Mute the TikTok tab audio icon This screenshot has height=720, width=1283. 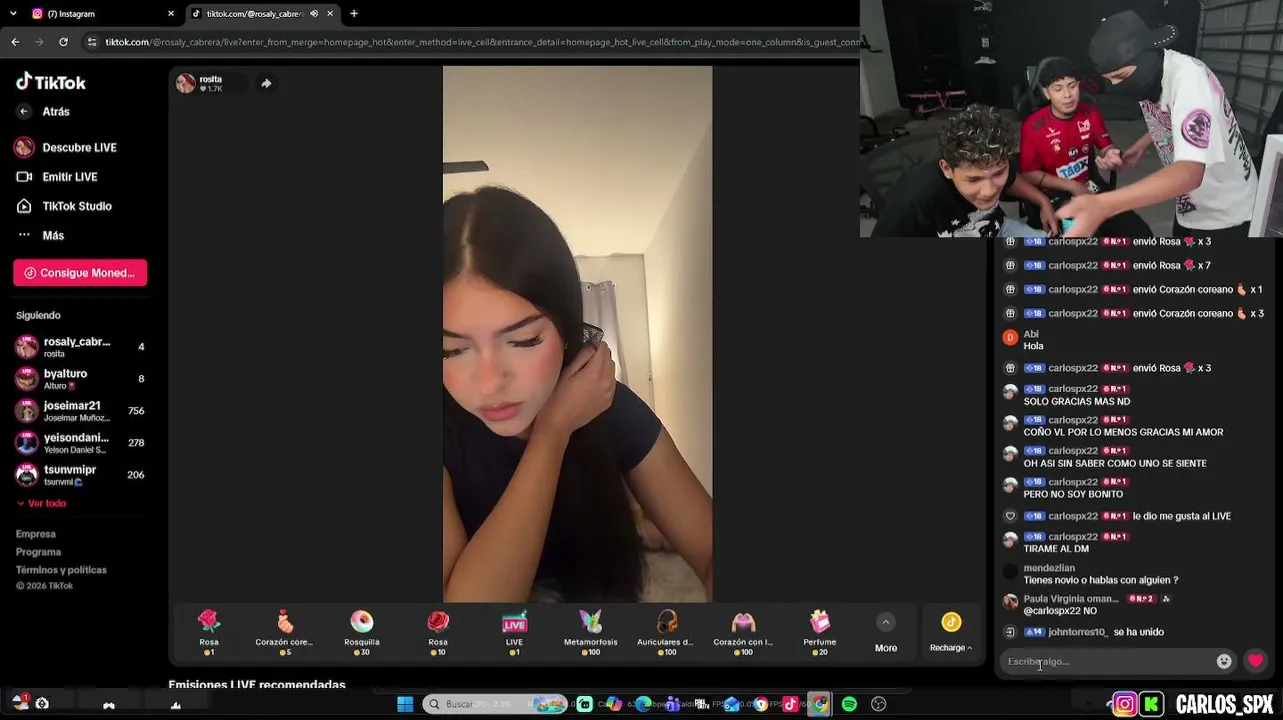pos(314,14)
